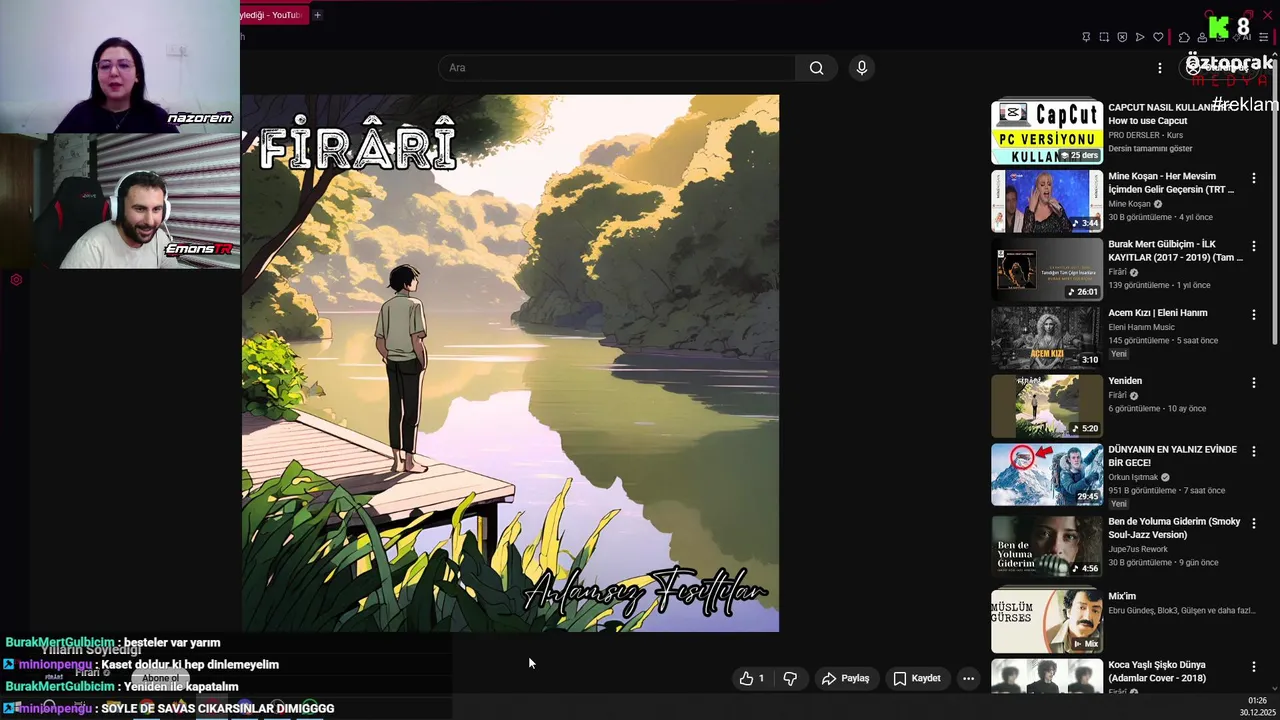
Task: Select the YouTube browser tab
Action: tap(272, 15)
